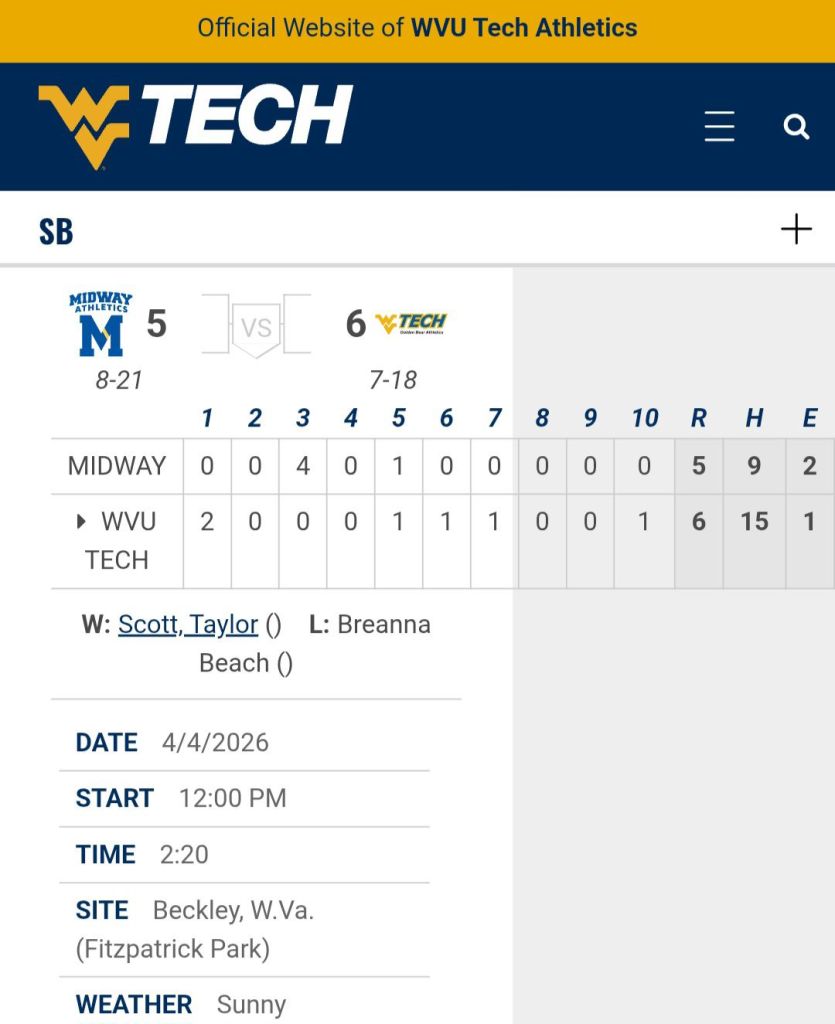The image size is (835, 1024).
Task: Open Scott, Taylor player link
Action: [188, 625]
